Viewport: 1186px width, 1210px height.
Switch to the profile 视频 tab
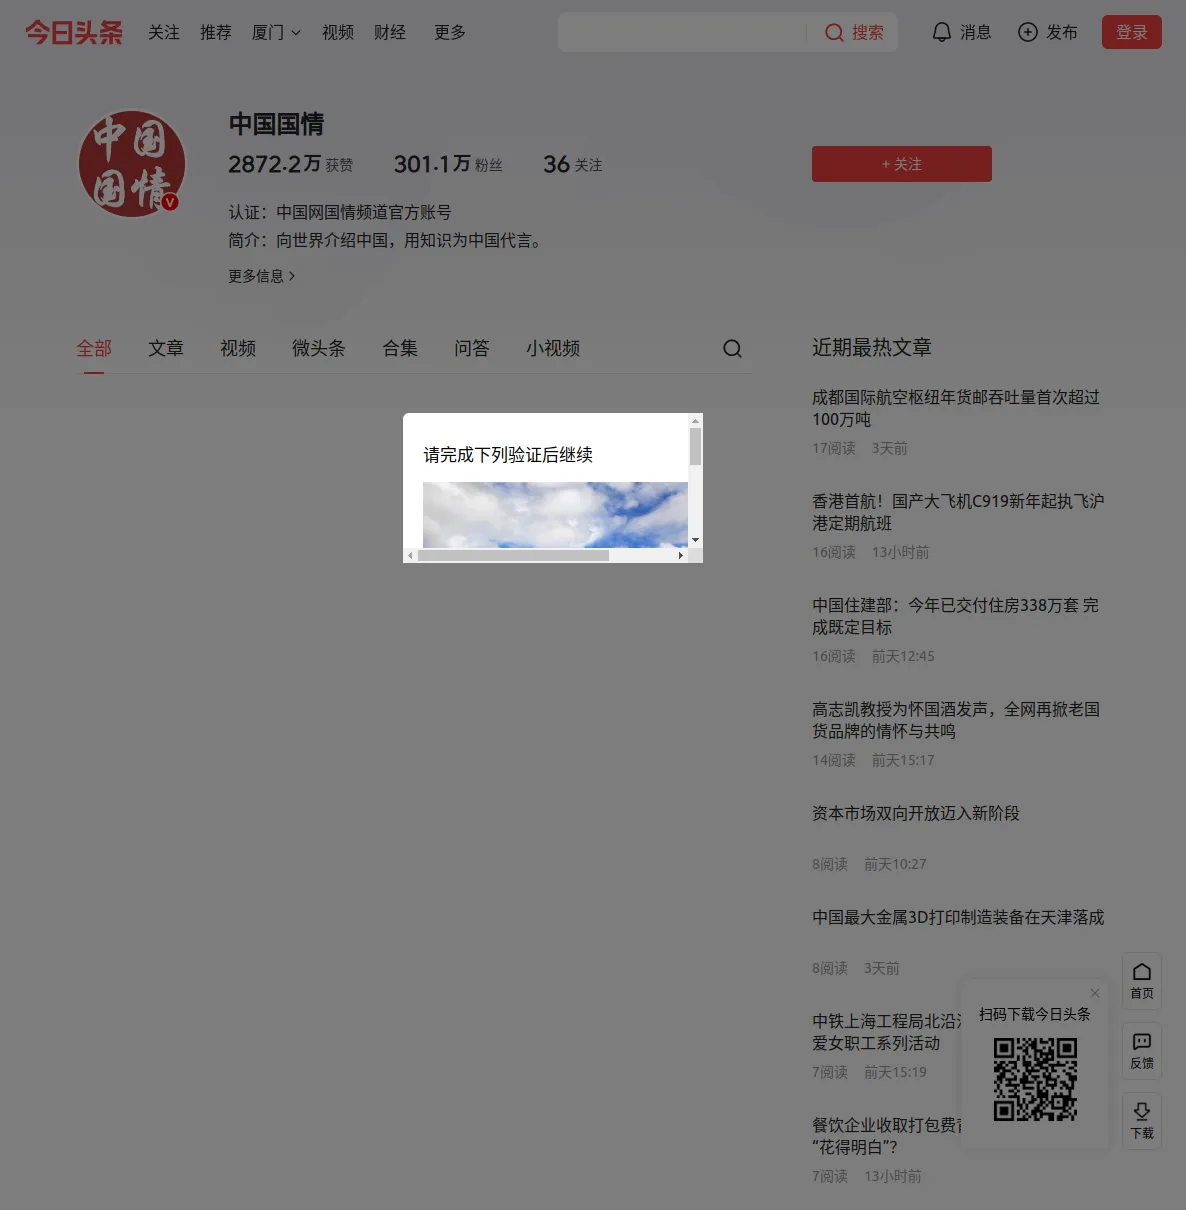point(238,348)
